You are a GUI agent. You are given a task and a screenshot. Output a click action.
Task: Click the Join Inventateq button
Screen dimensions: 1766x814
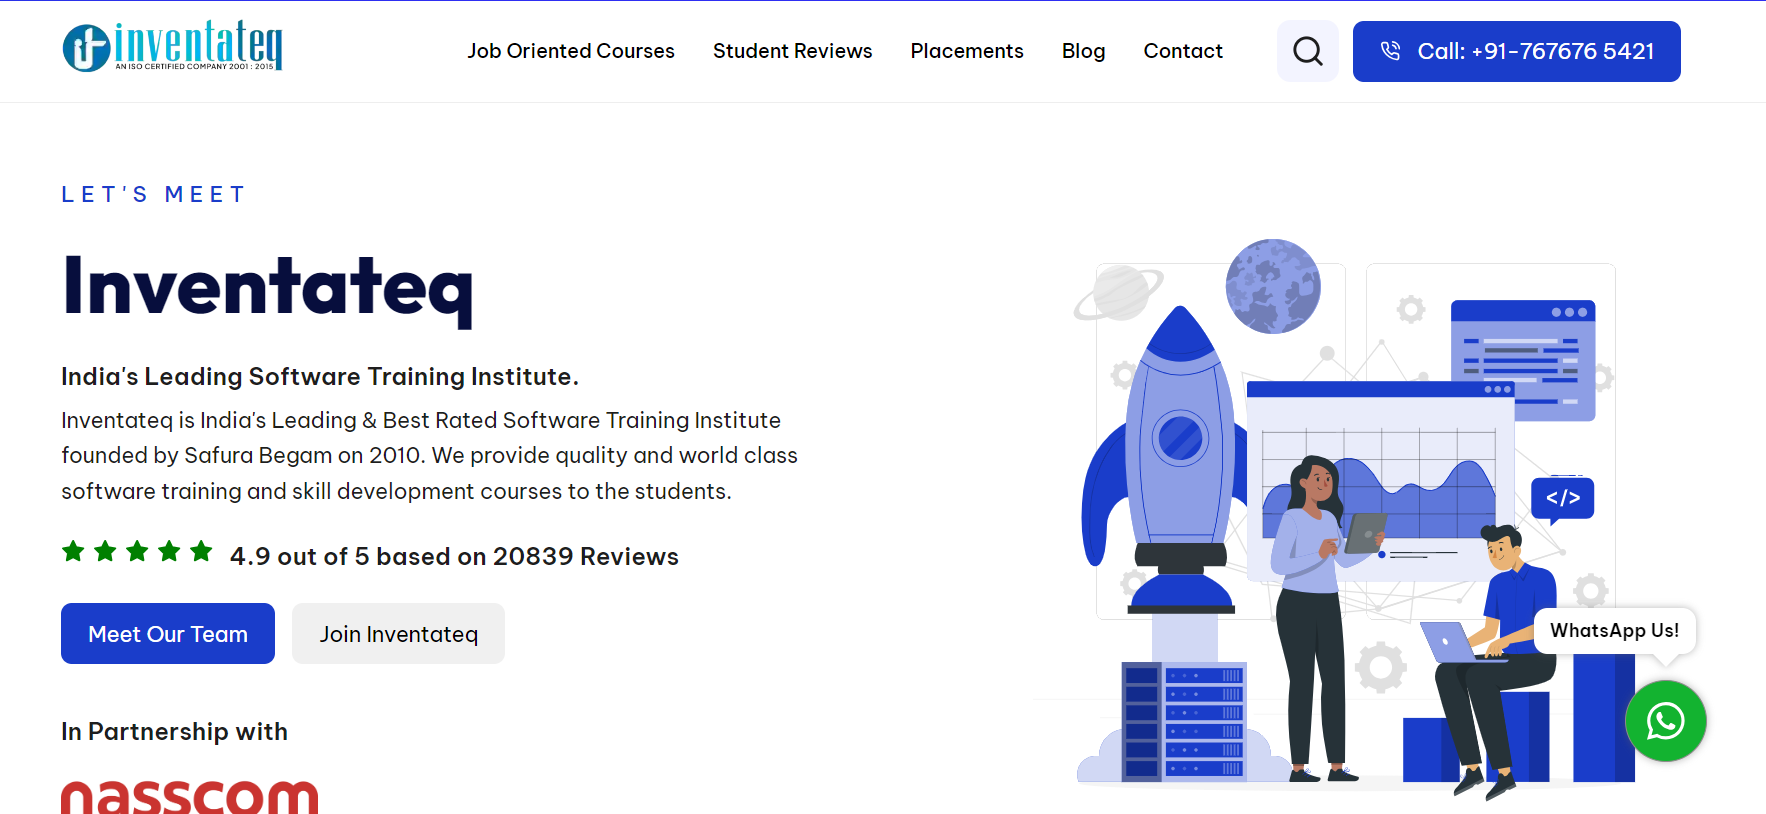398,633
